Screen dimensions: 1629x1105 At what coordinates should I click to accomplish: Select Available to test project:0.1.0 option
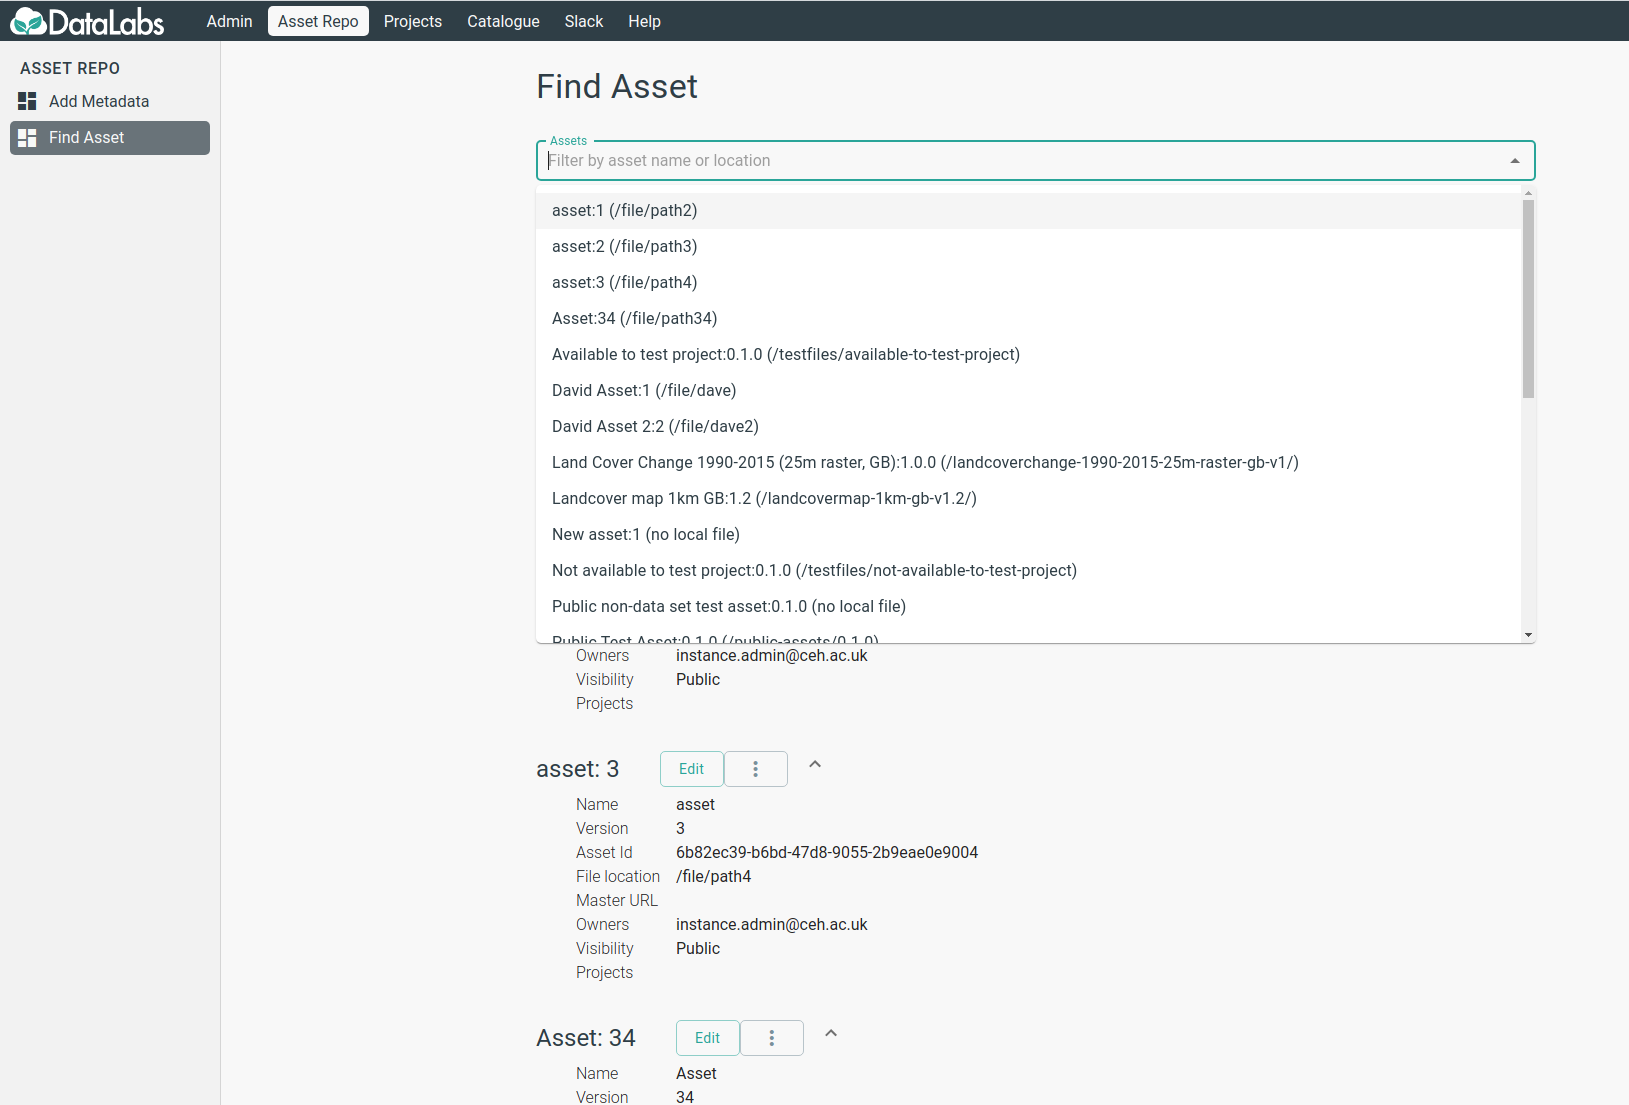point(1028,355)
